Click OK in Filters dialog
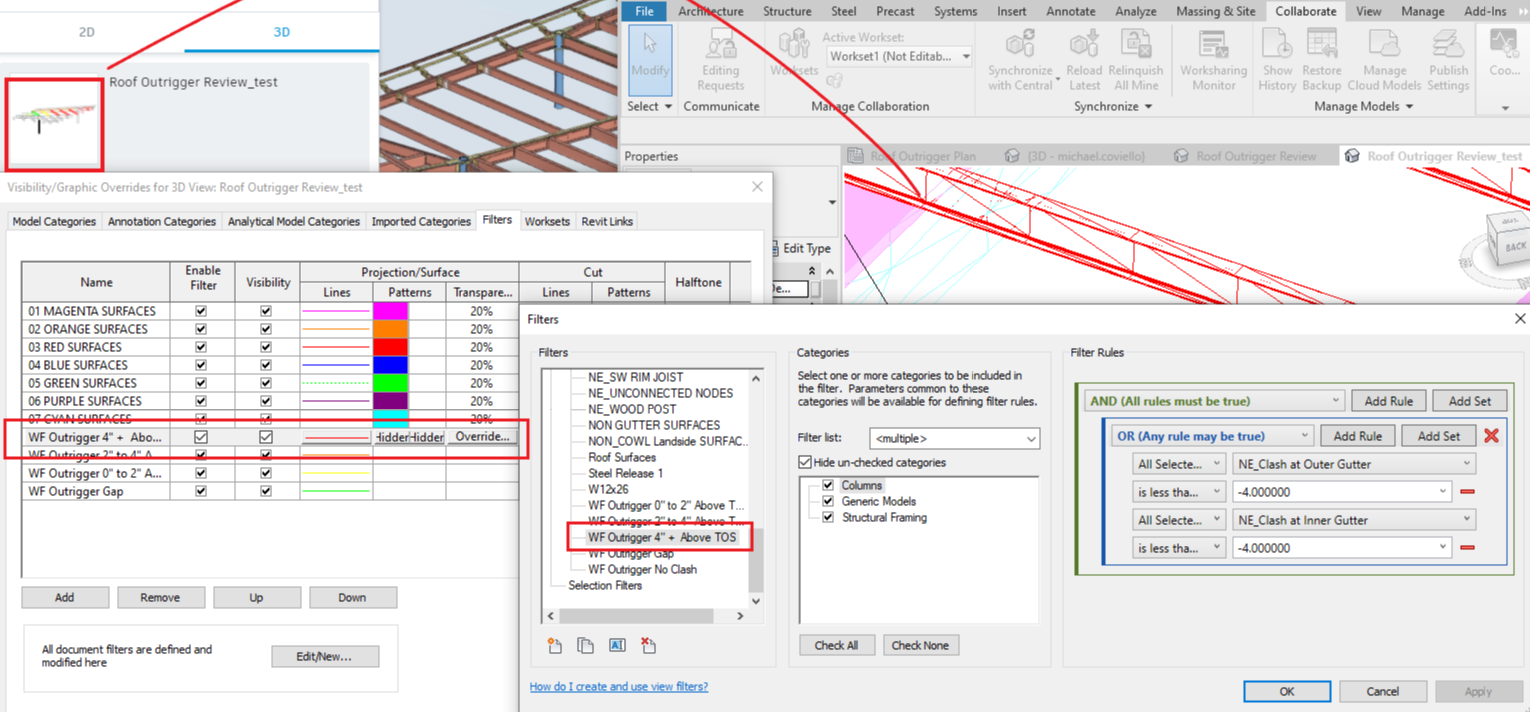This screenshot has height=712, width=1530. pyautogui.click(x=1287, y=691)
